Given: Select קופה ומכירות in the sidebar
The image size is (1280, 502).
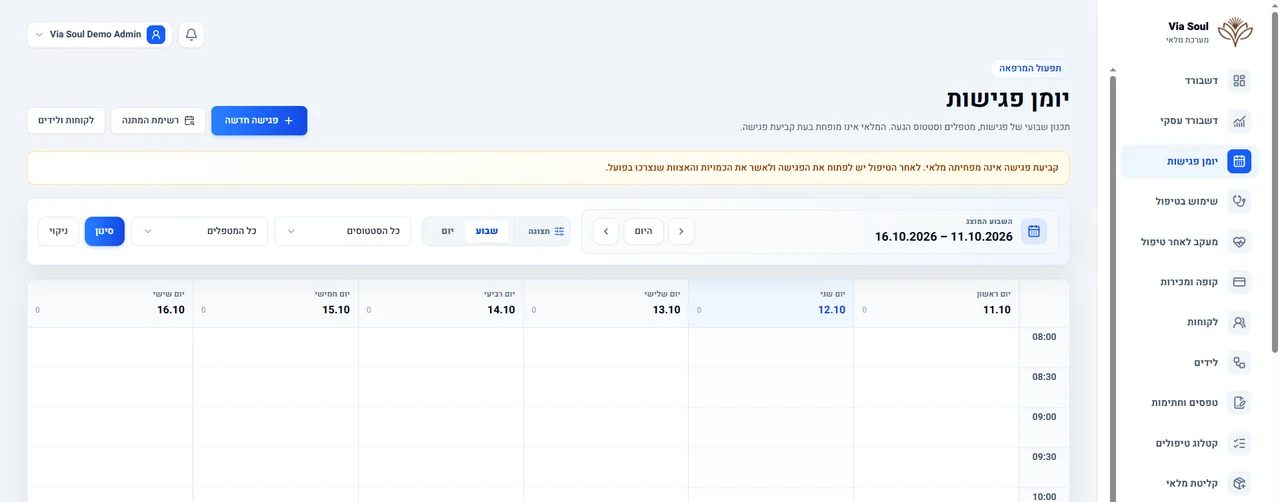Looking at the screenshot, I should pos(1187,282).
